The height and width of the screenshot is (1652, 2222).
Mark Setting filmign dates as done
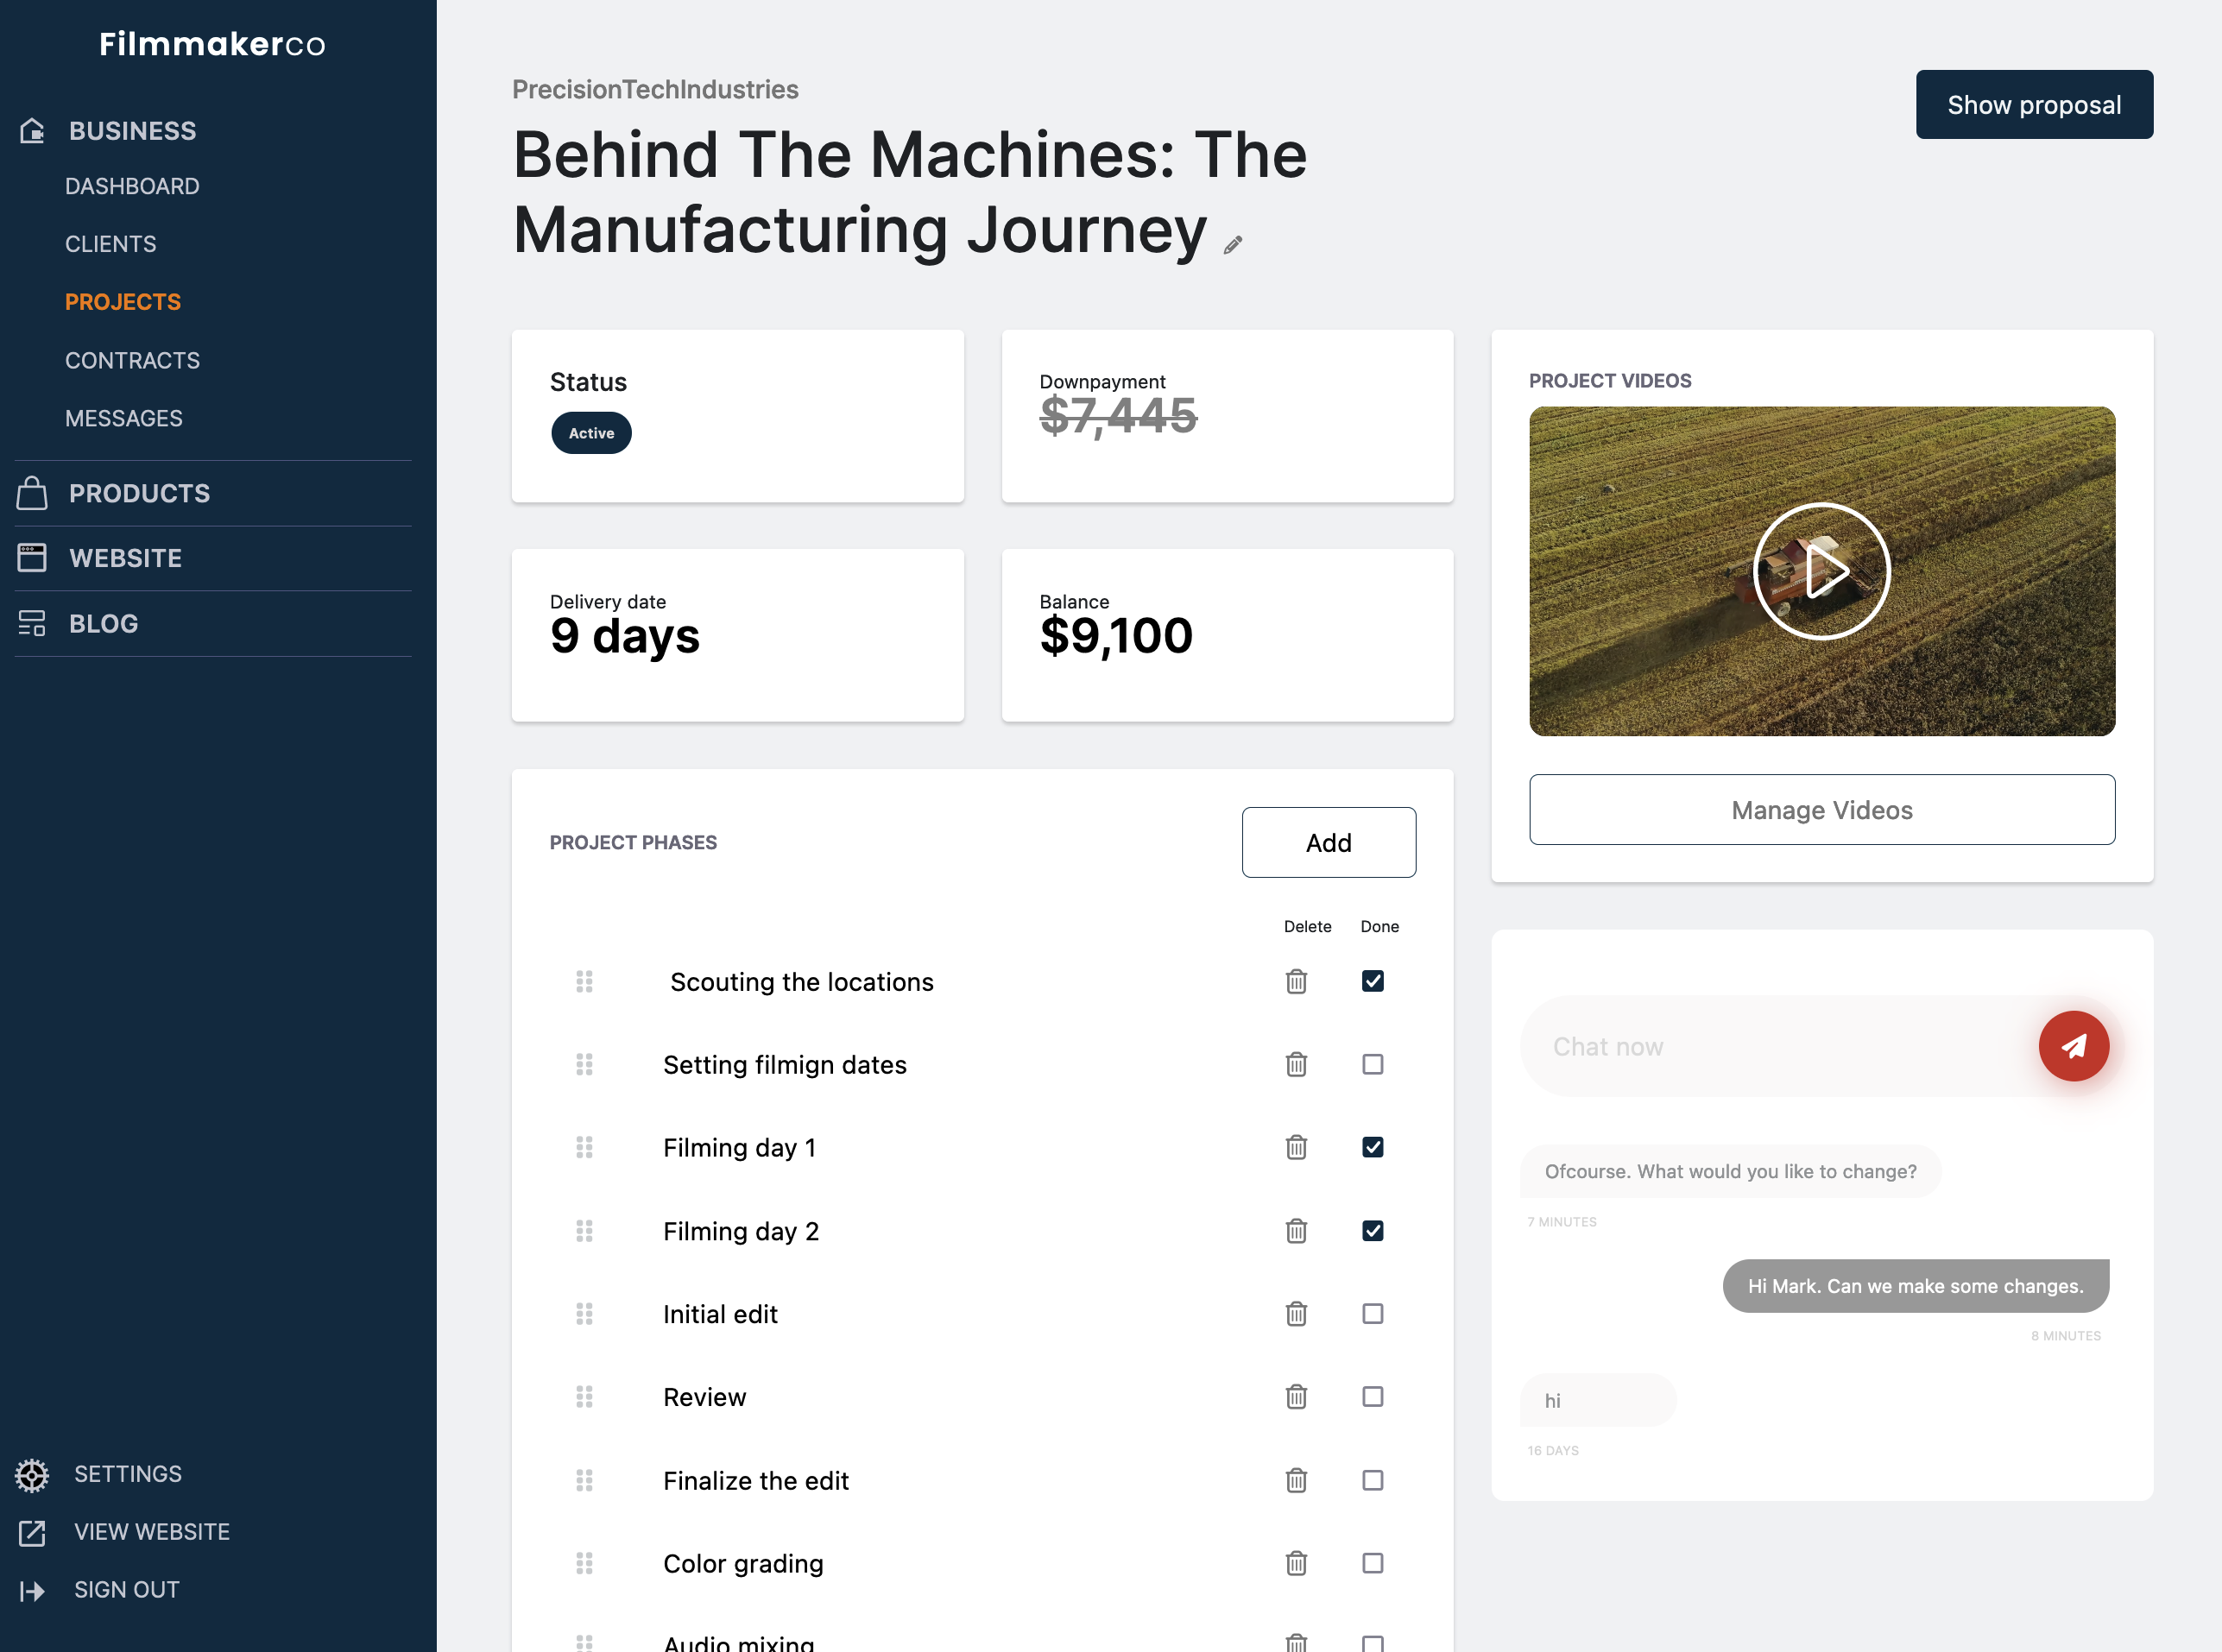click(1372, 1064)
